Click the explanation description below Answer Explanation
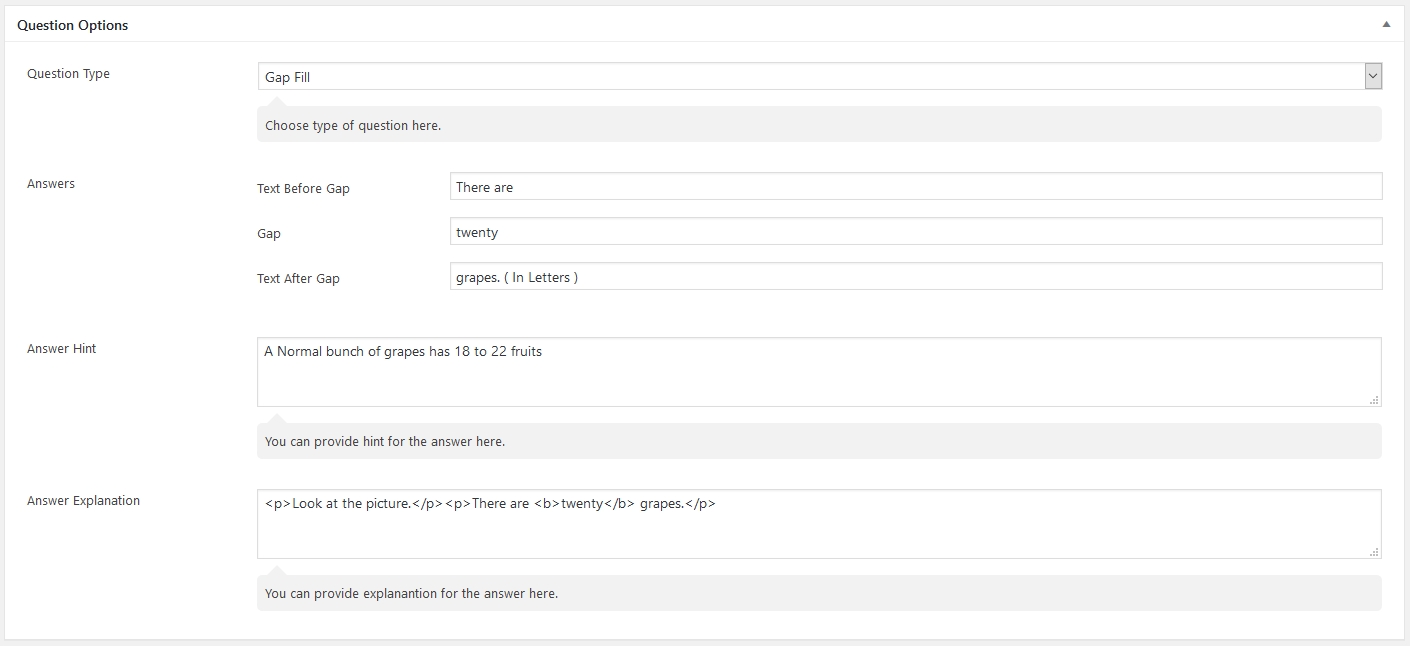 [411, 593]
